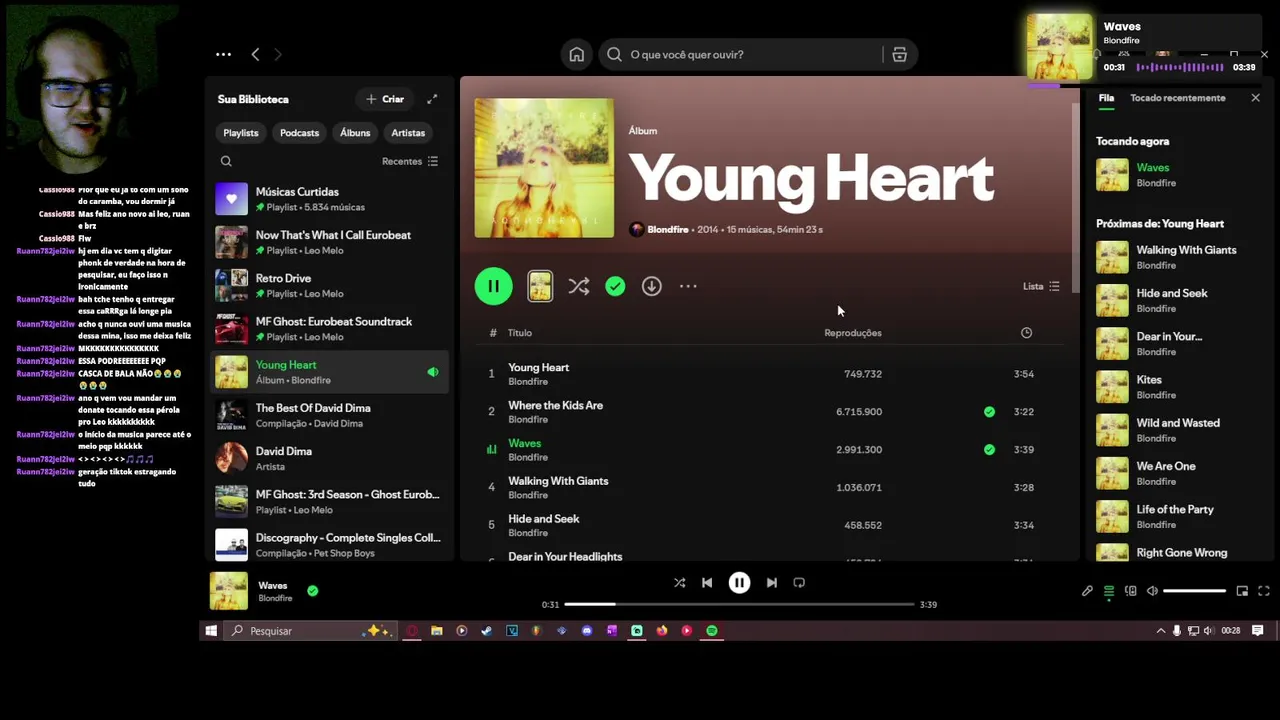This screenshot has width=1280, height=720.
Task: Skip to previous track in the player bar
Action: [x=707, y=582]
